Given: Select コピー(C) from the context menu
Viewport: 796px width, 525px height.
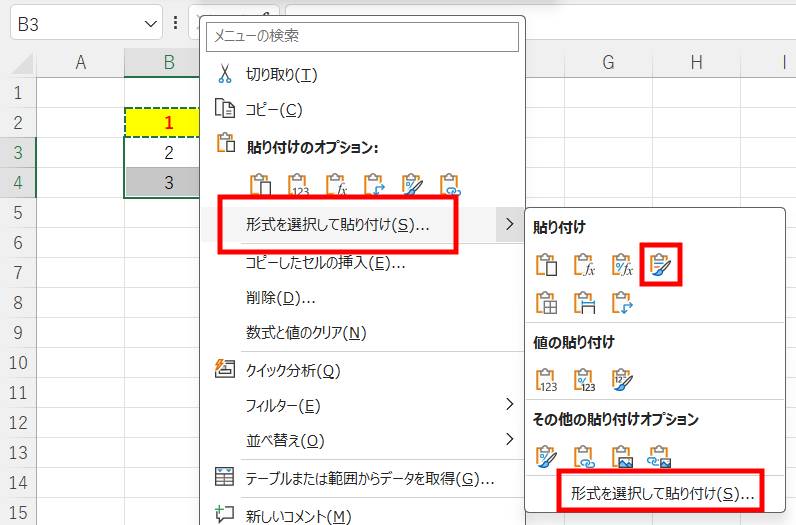Looking at the screenshot, I should click(362, 110).
